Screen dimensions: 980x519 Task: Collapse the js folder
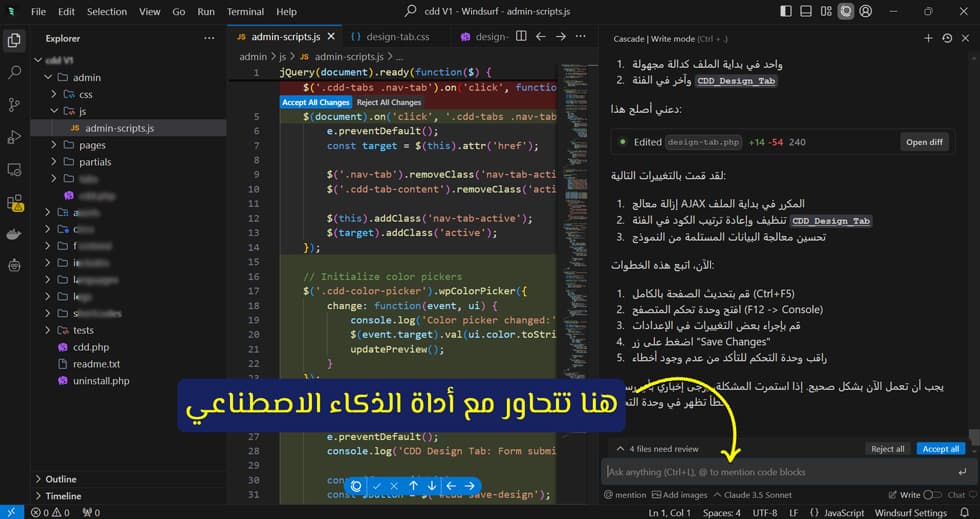click(x=54, y=111)
